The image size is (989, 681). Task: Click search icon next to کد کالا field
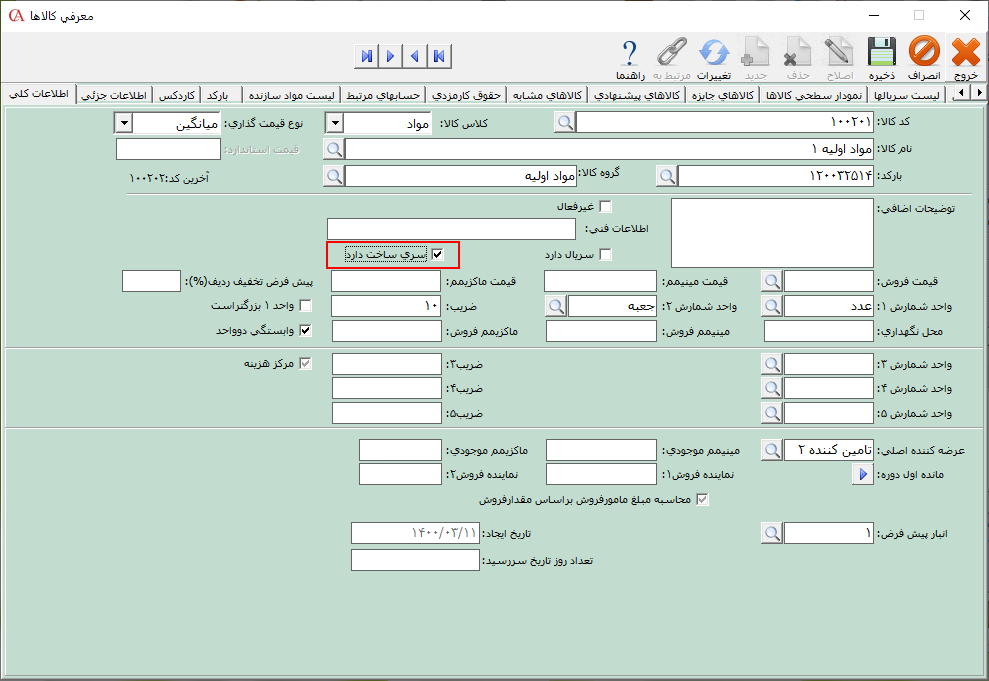coord(565,122)
